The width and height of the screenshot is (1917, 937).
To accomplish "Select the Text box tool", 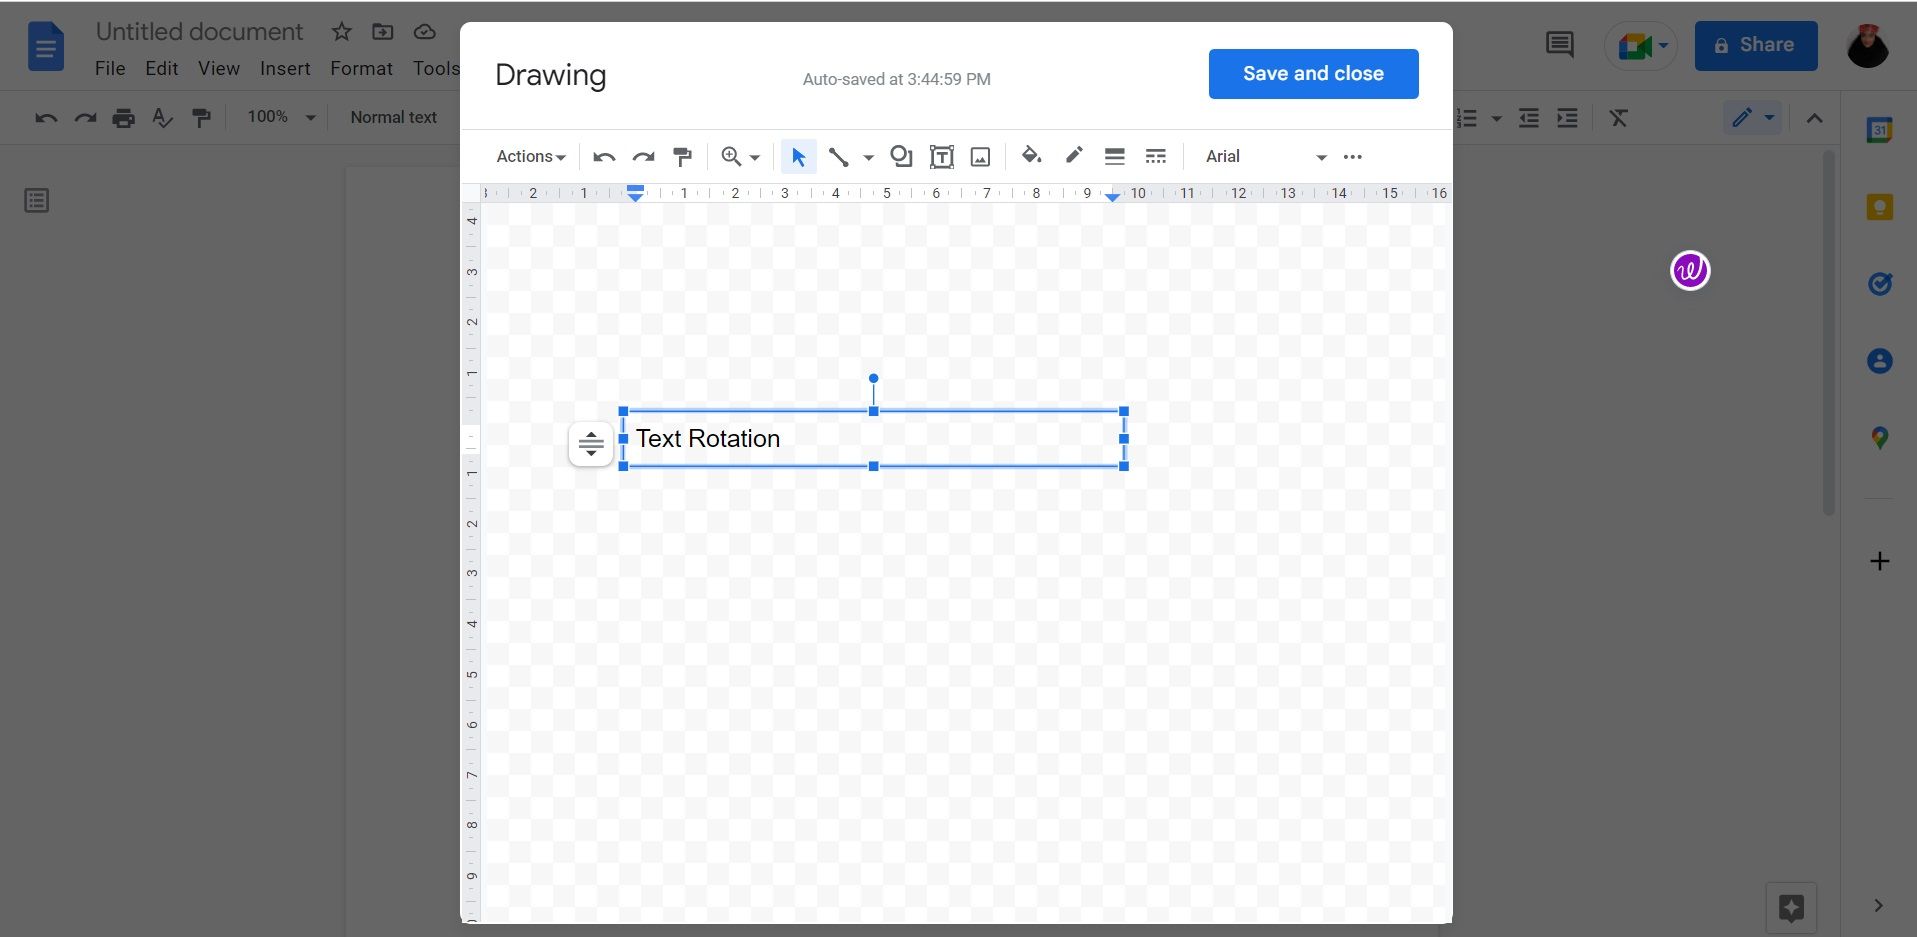I will pyautogui.click(x=941, y=157).
